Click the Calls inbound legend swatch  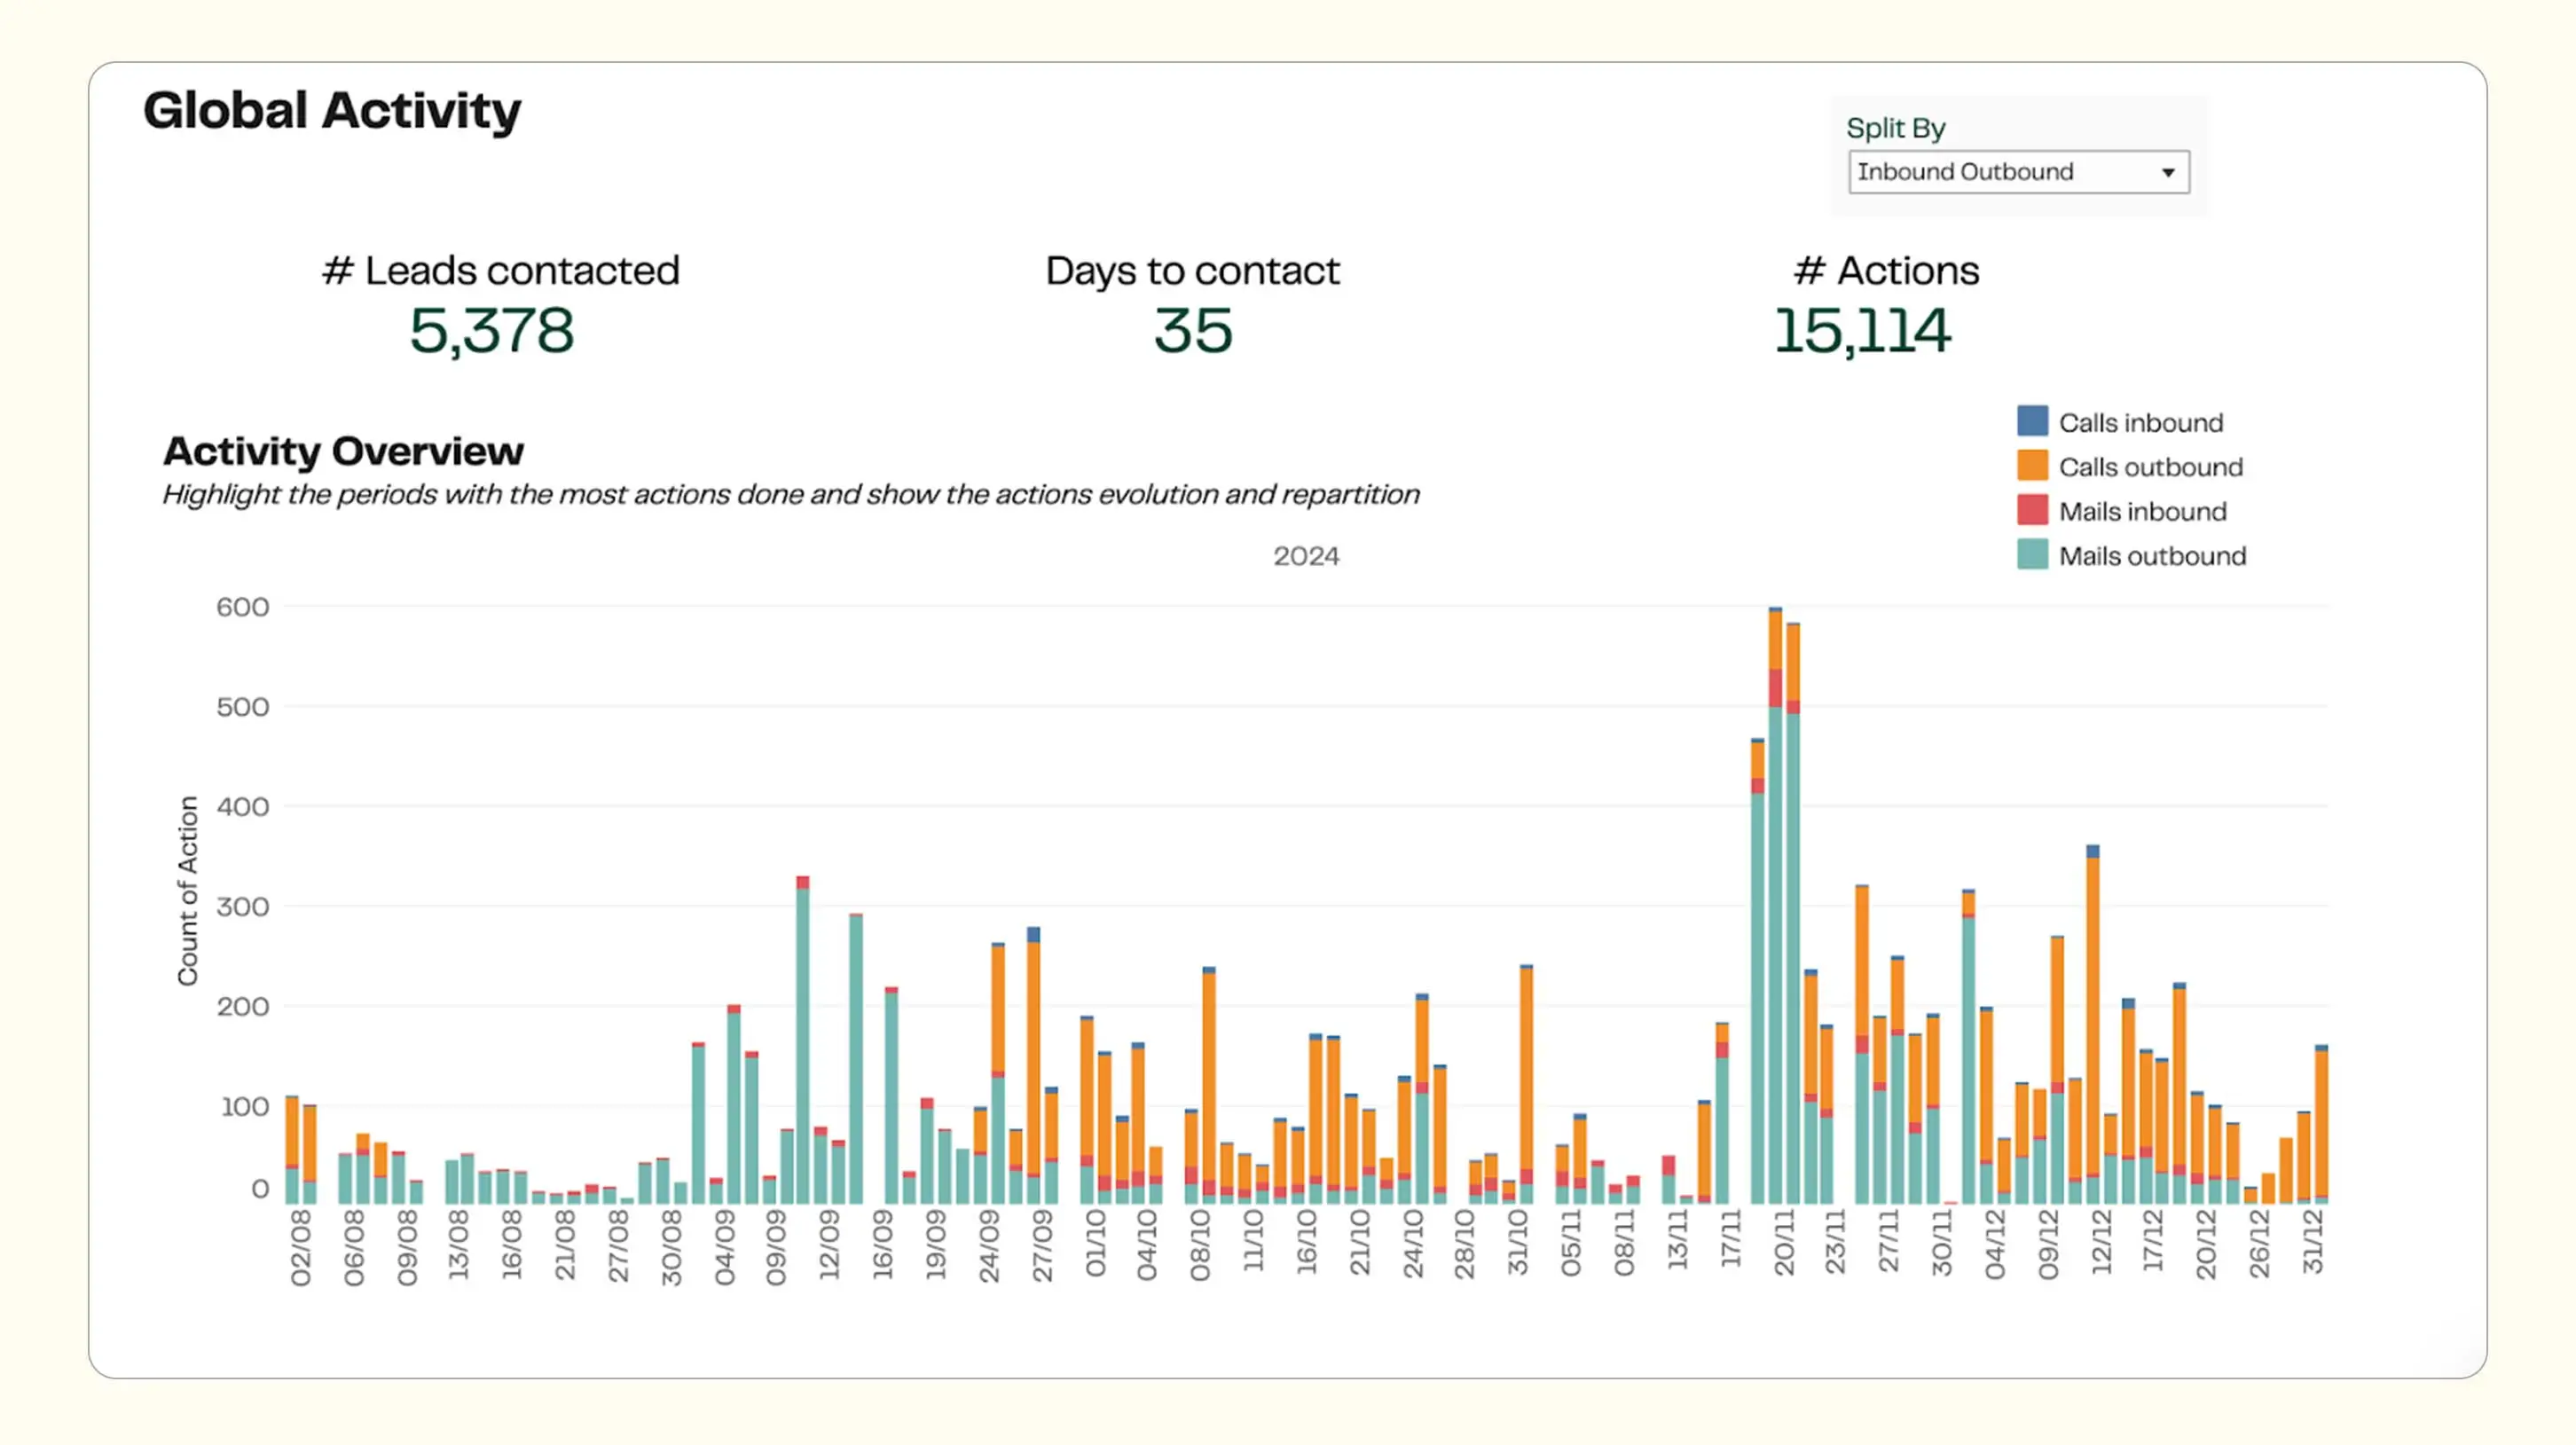tap(2032, 421)
